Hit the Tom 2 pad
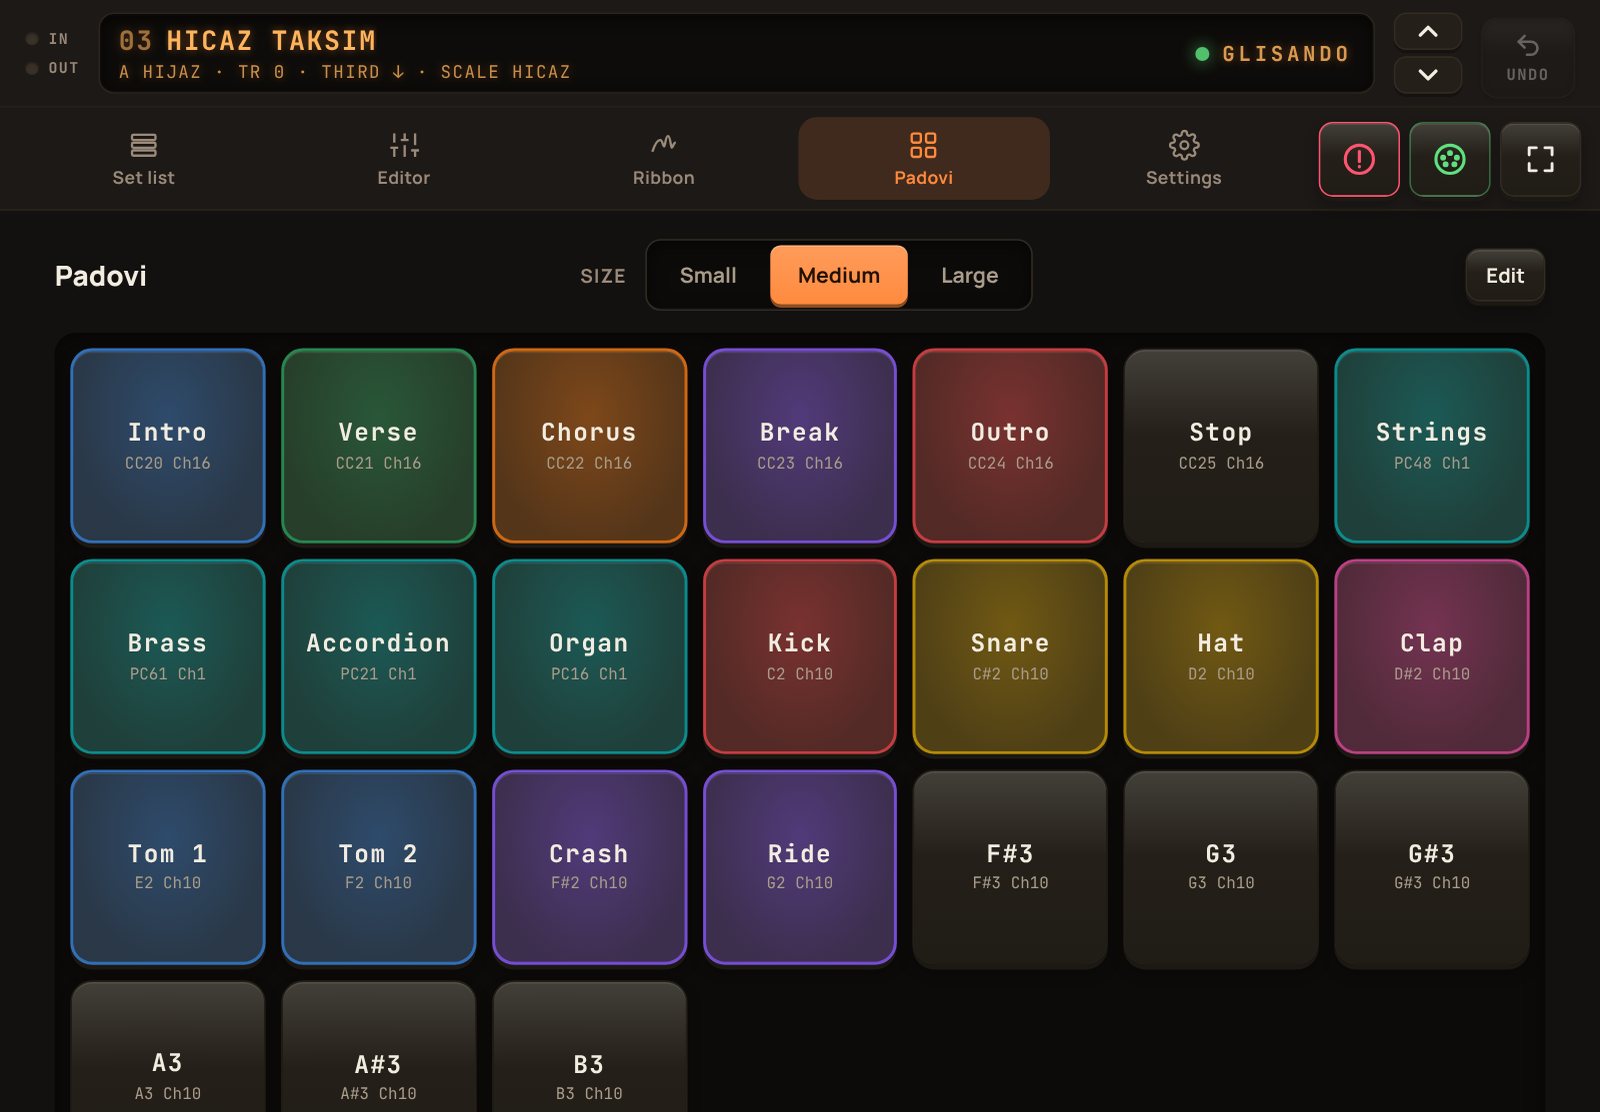The width and height of the screenshot is (1600, 1112). (378, 867)
